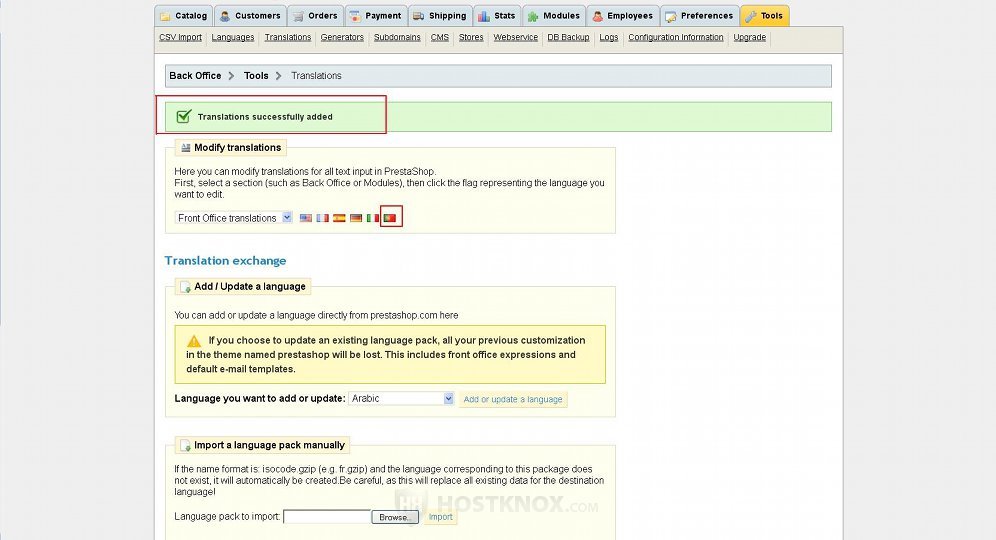Open the DB Backup submenu link
Viewport: 996px width, 540px height.
click(569, 37)
